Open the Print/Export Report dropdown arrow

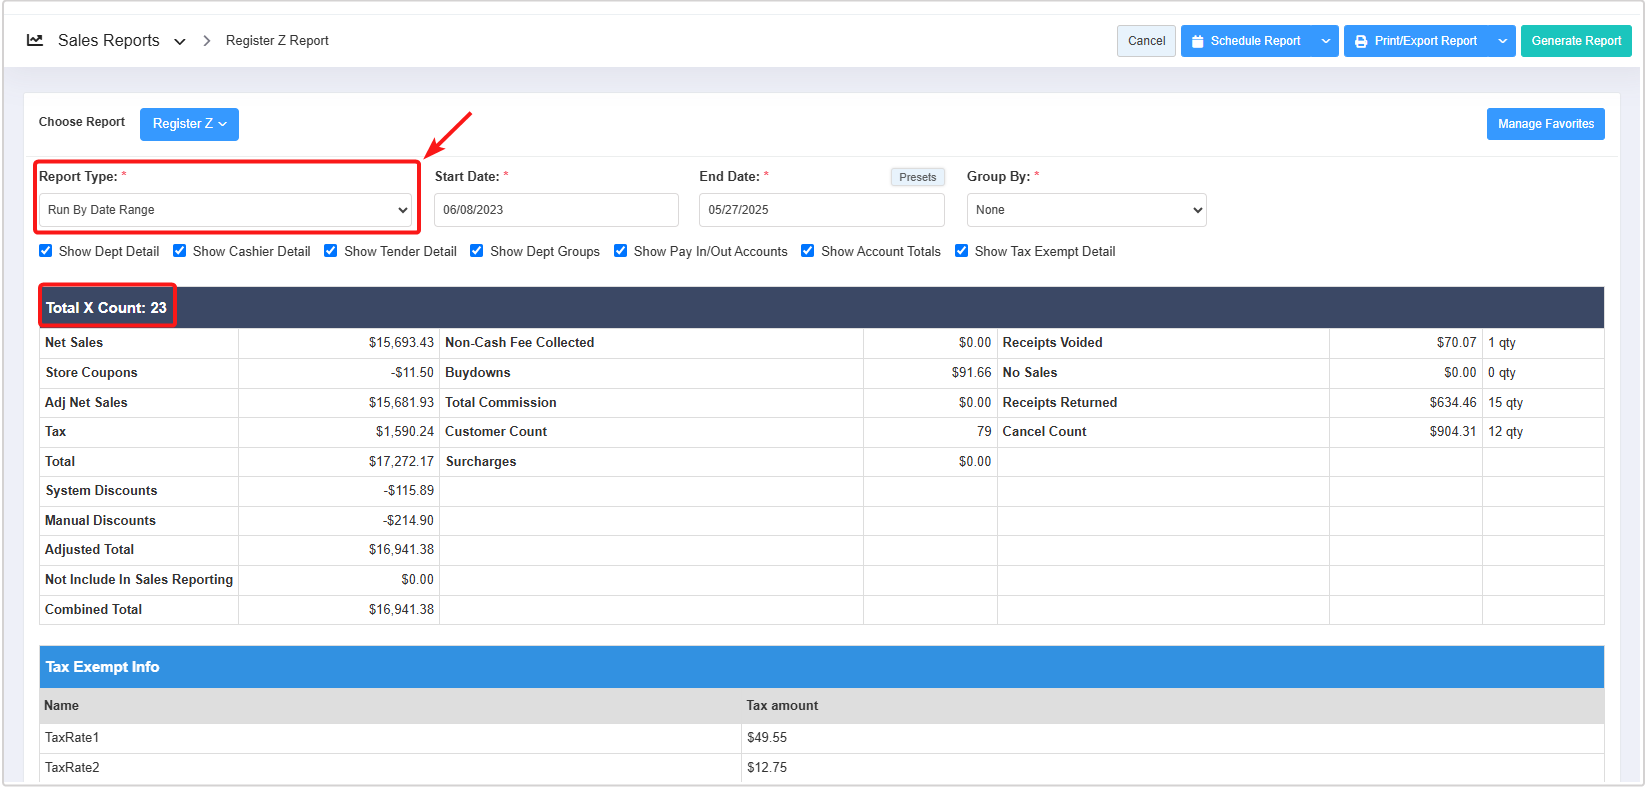tap(1502, 41)
